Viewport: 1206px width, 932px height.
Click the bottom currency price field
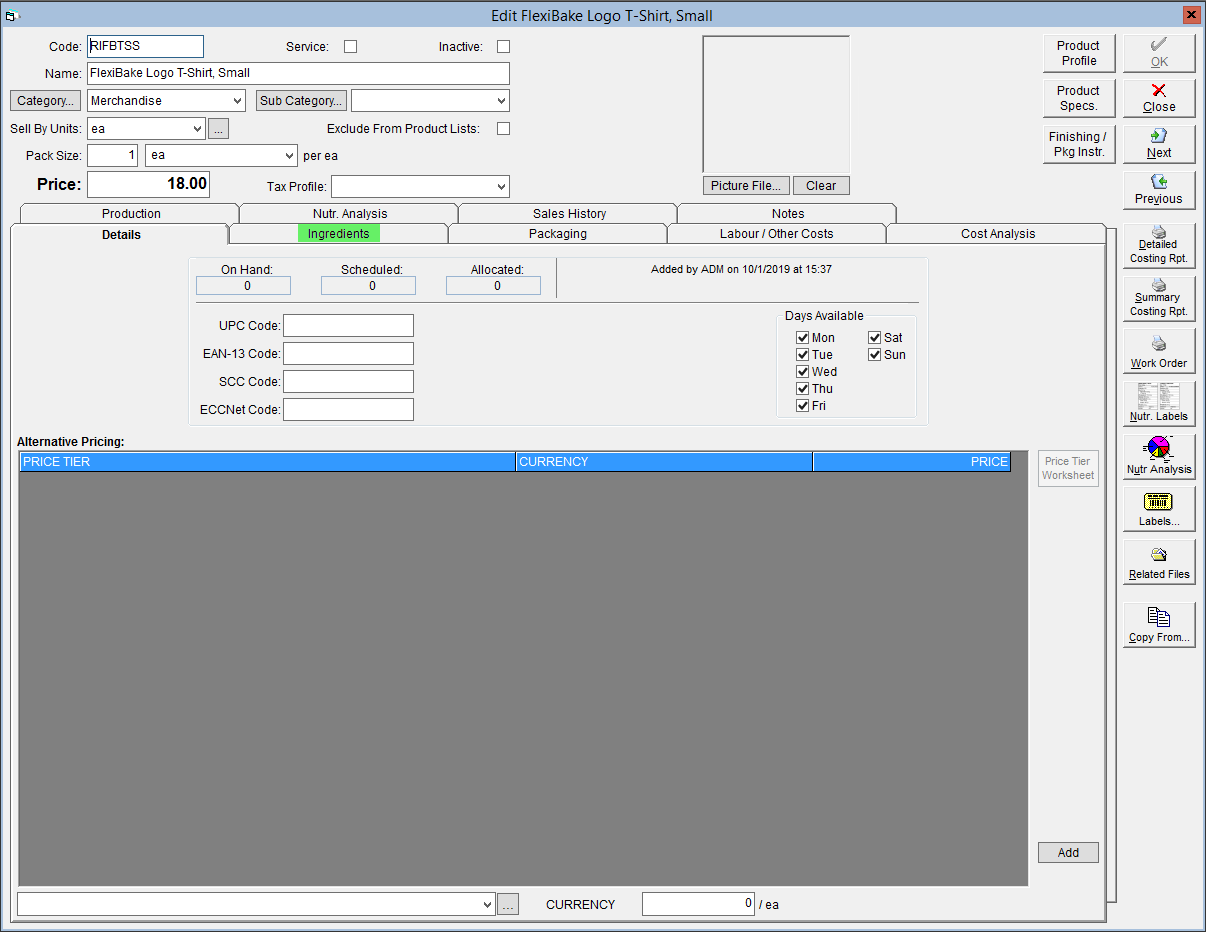698,904
